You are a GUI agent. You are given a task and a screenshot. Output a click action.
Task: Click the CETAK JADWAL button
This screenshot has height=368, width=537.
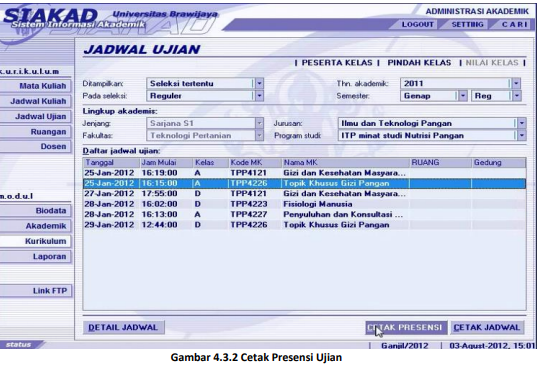[x=487, y=328]
